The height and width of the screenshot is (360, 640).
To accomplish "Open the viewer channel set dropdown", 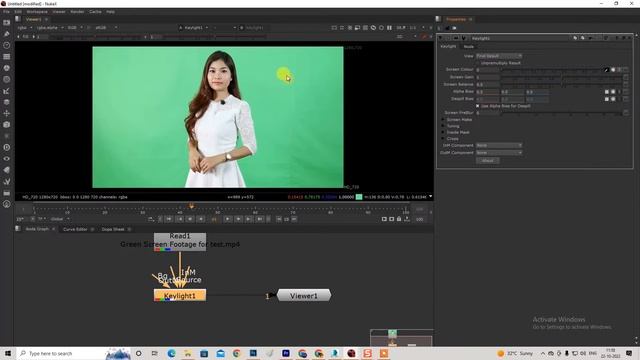I will point(24,28).
